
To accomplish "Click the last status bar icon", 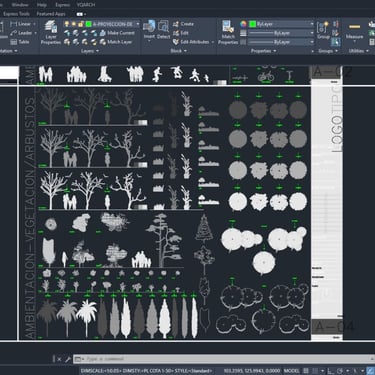I will click(x=370, y=371).
